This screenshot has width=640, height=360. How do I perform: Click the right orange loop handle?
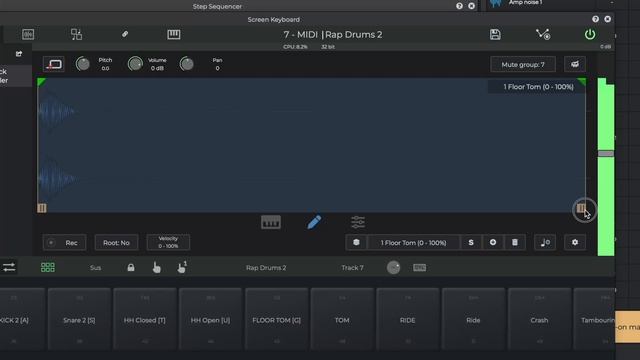click(581, 209)
